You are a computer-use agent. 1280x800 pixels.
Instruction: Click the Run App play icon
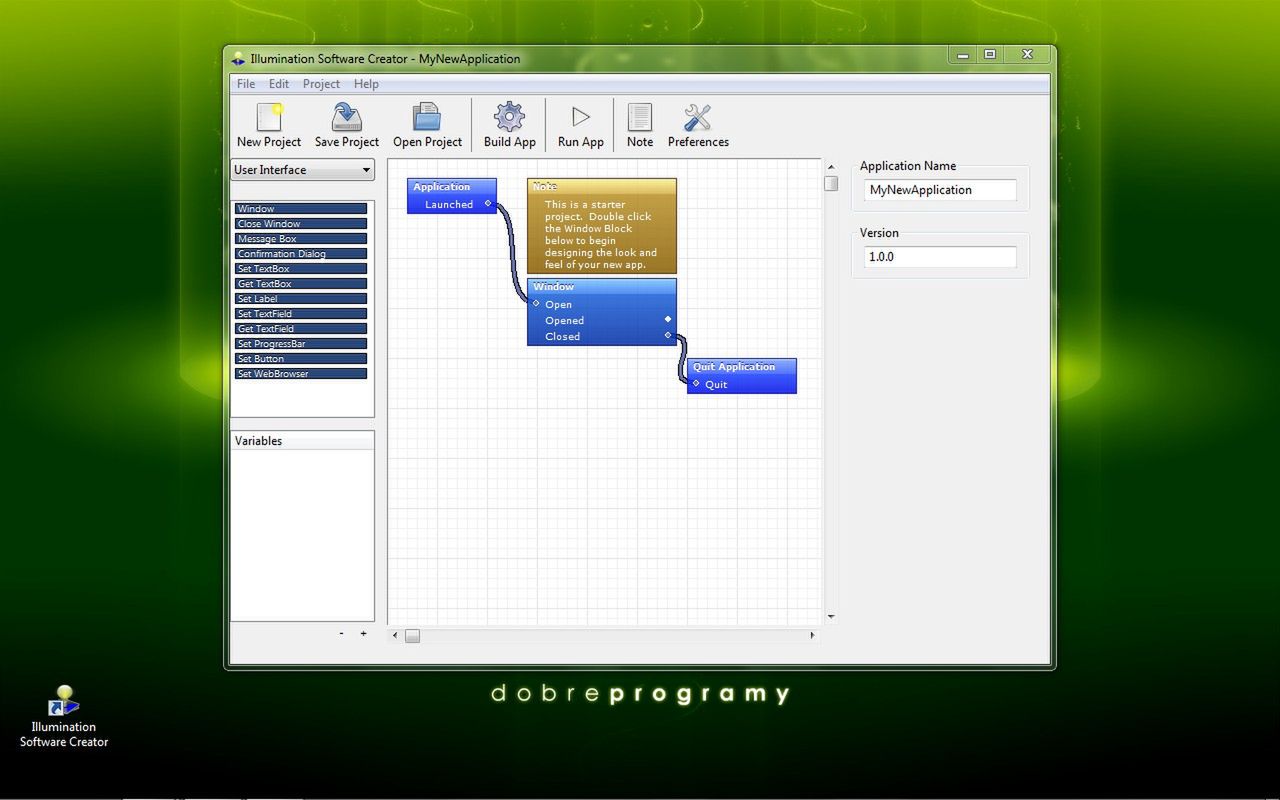pos(580,117)
